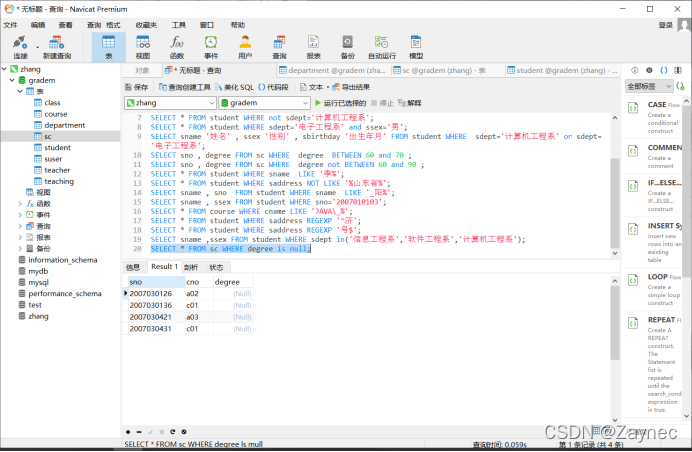
Task: Open the Info result tab
Action: click(133, 267)
